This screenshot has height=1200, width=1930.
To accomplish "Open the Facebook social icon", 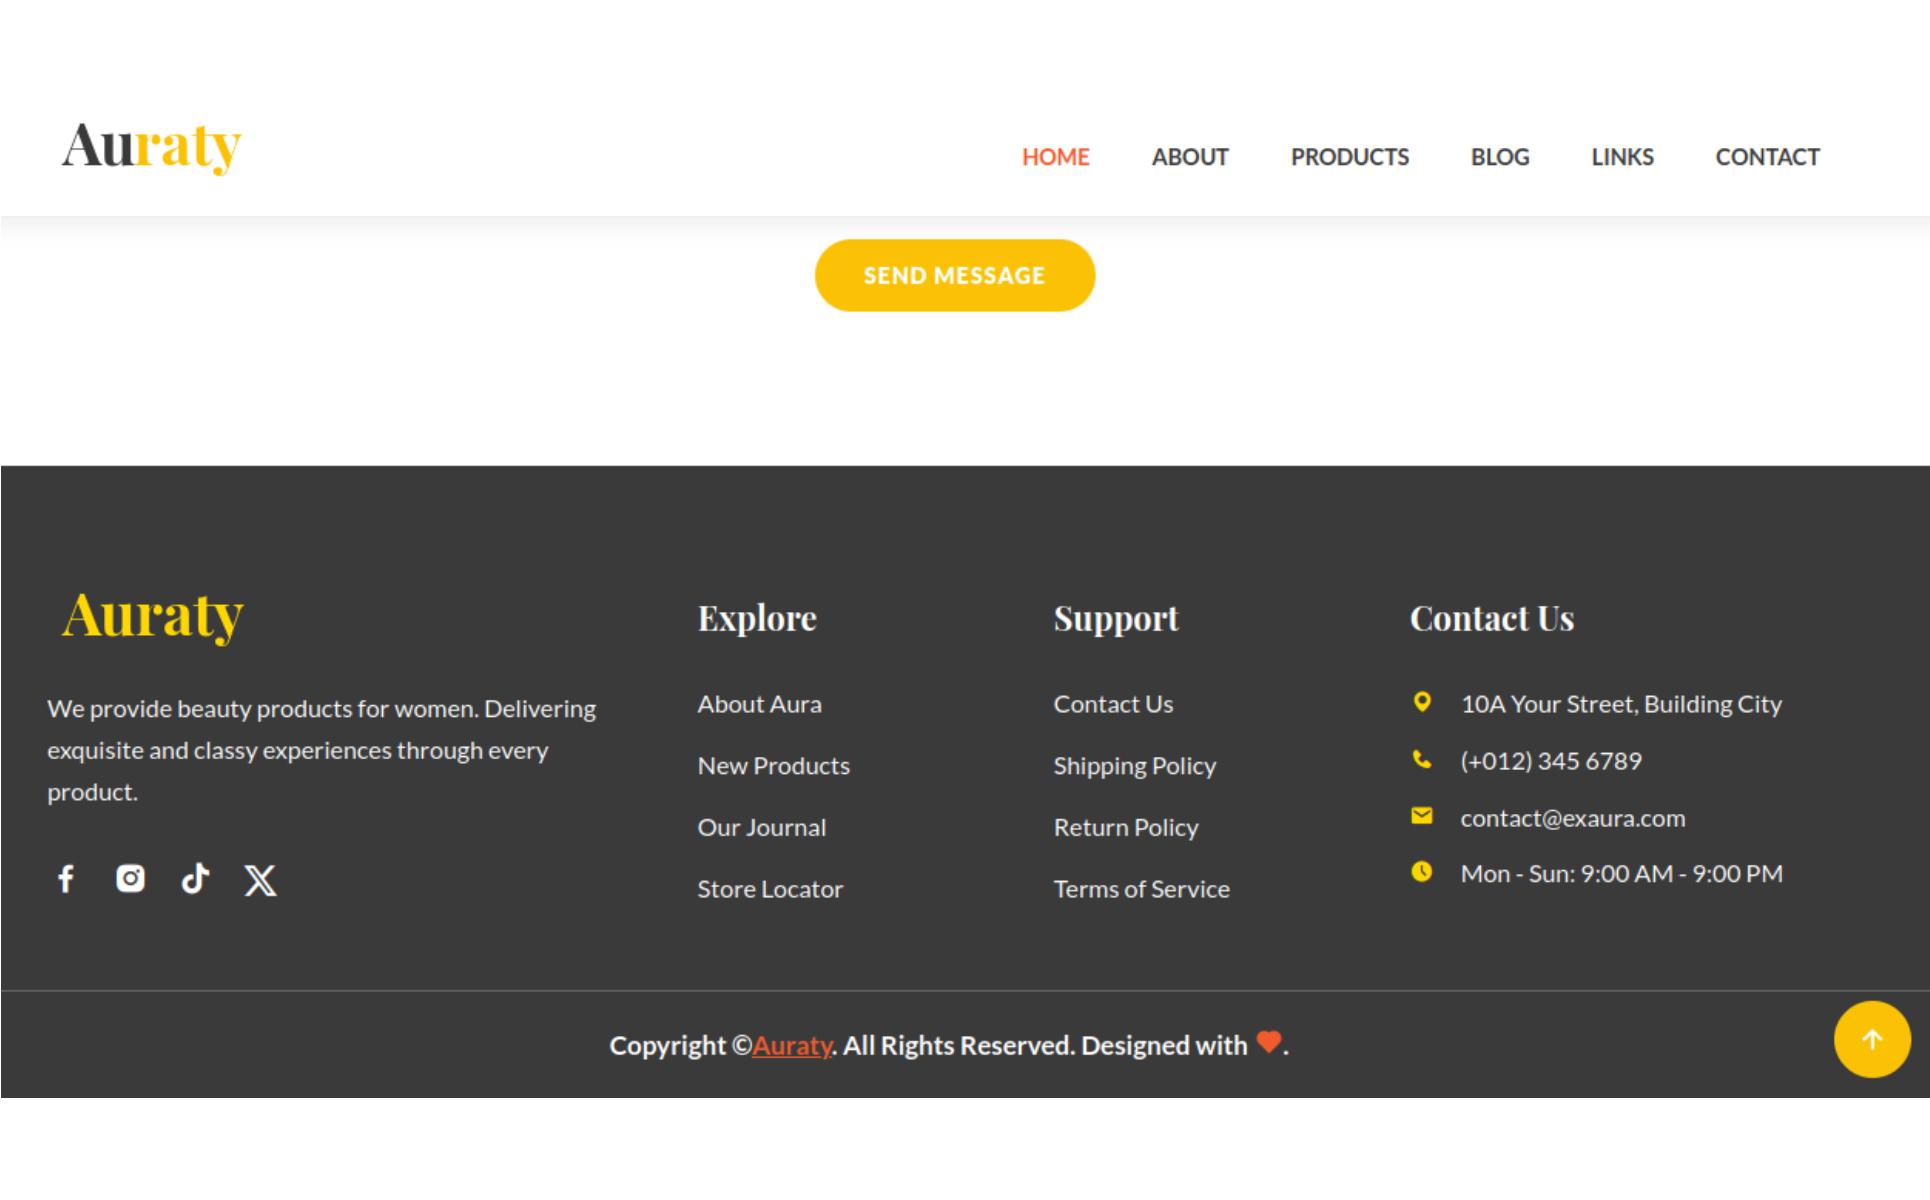I will coord(66,879).
